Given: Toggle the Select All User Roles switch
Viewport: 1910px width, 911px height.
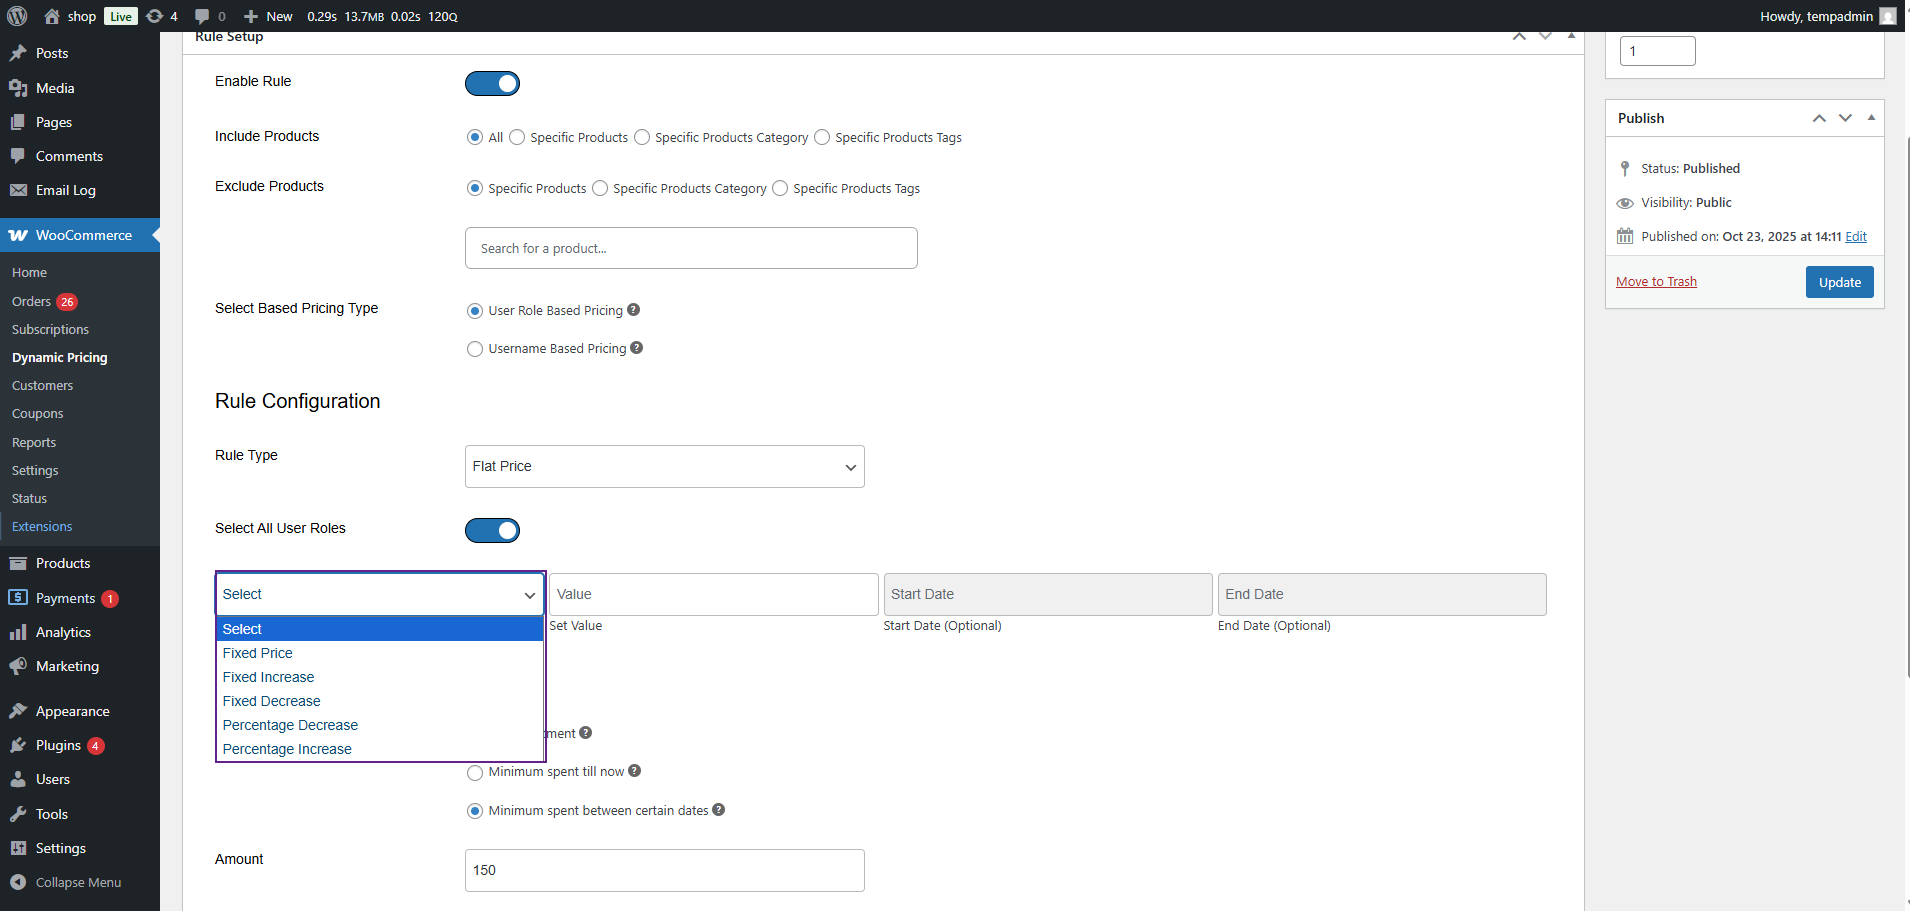Looking at the screenshot, I should coord(492,530).
